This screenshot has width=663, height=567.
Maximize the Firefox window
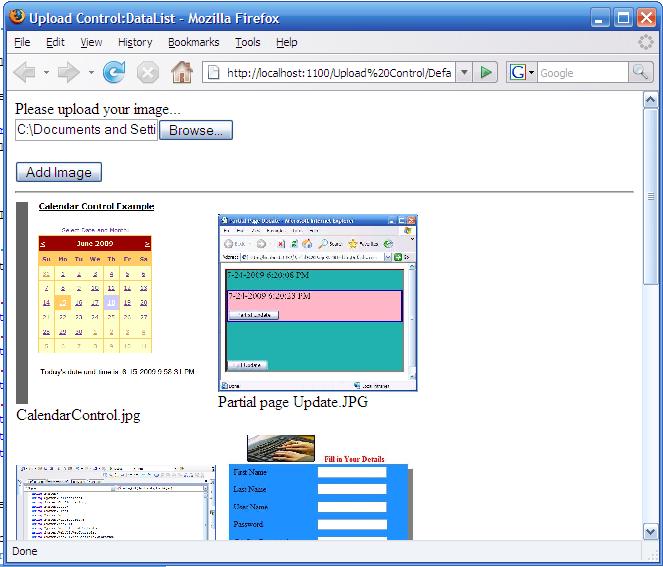(623, 18)
